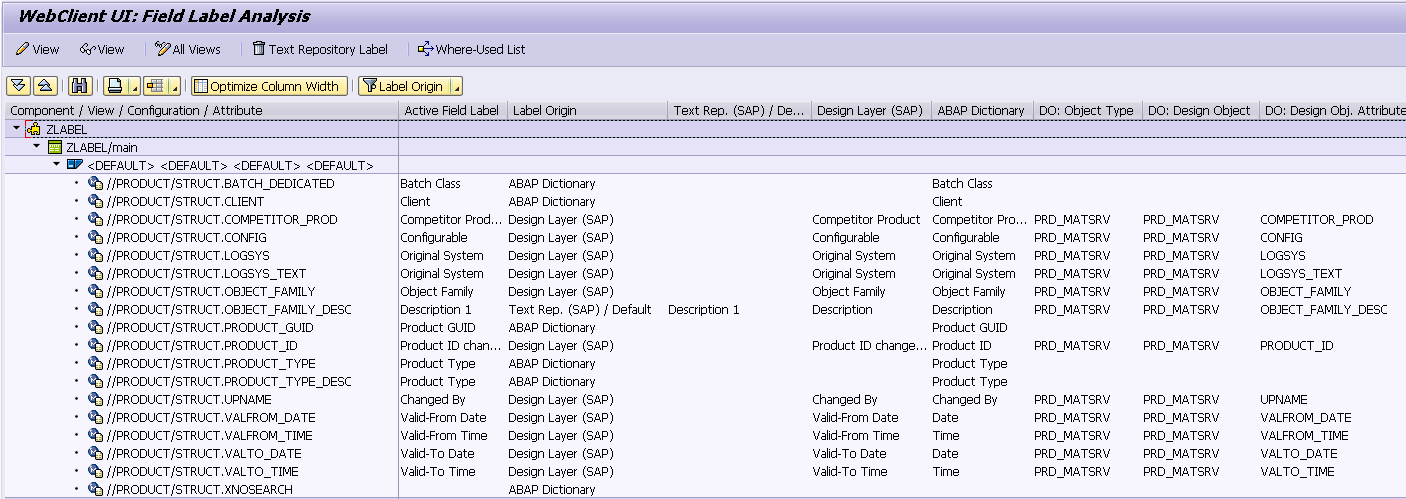Click the <DEFAULT> configuration icon
The image size is (1406, 499).
[75, 165]
